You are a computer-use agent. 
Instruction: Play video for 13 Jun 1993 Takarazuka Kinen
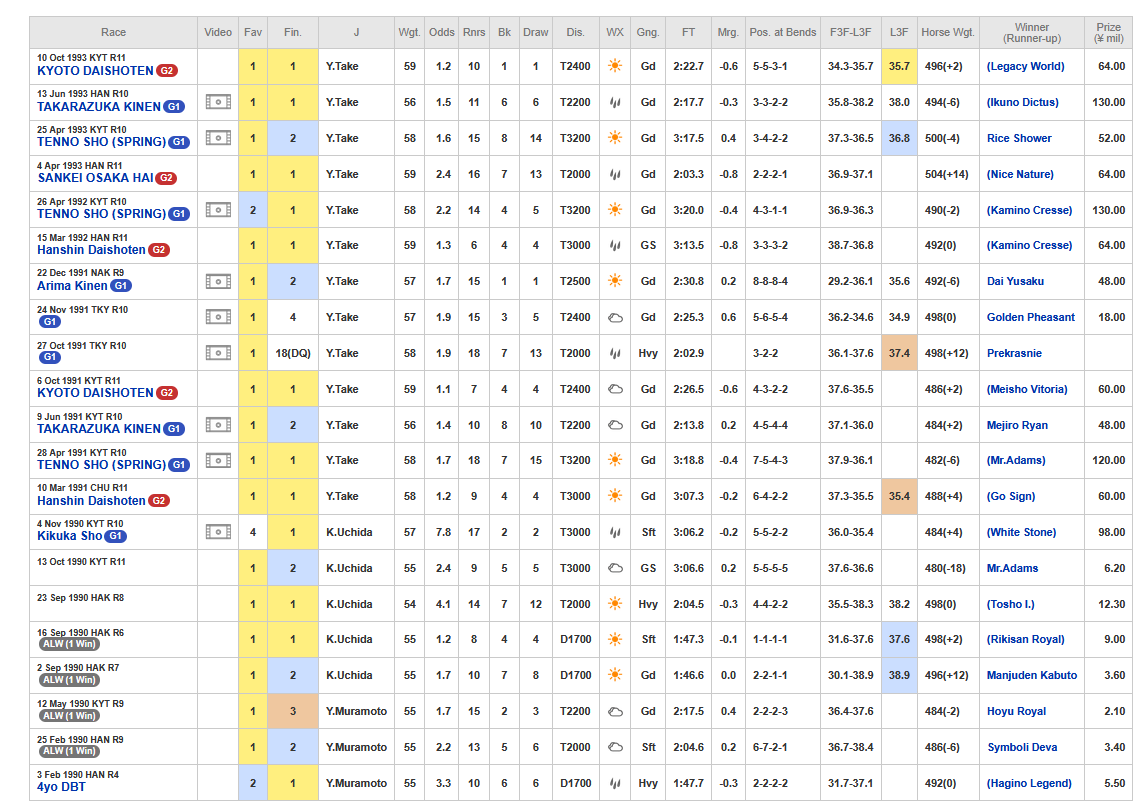click(218, 102)
